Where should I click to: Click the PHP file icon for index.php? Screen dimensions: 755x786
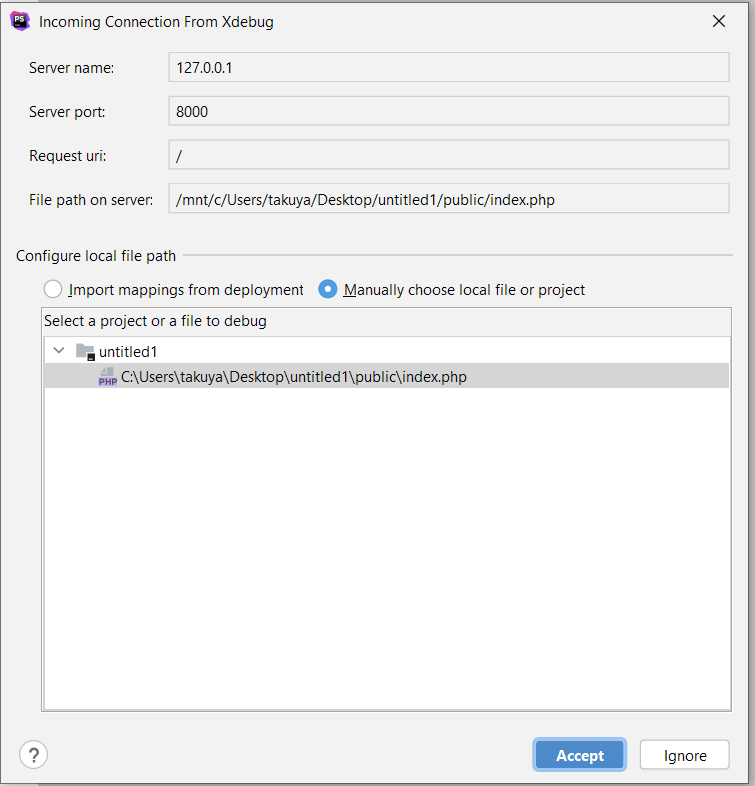point(107,376)
